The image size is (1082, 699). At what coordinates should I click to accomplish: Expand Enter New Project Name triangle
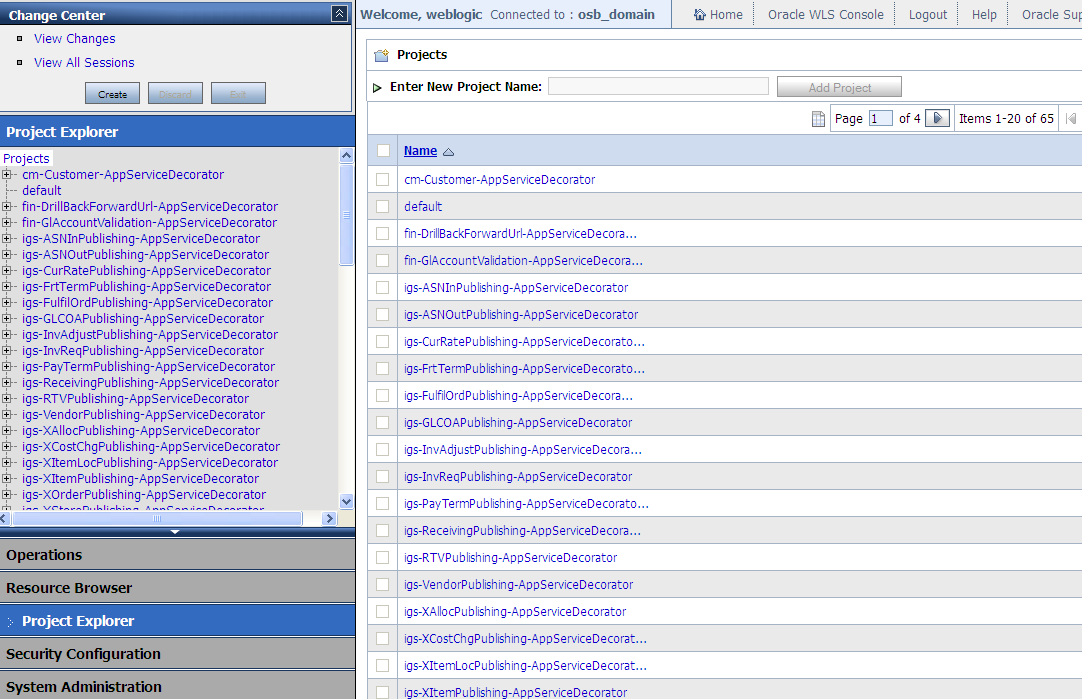point(377,88)
